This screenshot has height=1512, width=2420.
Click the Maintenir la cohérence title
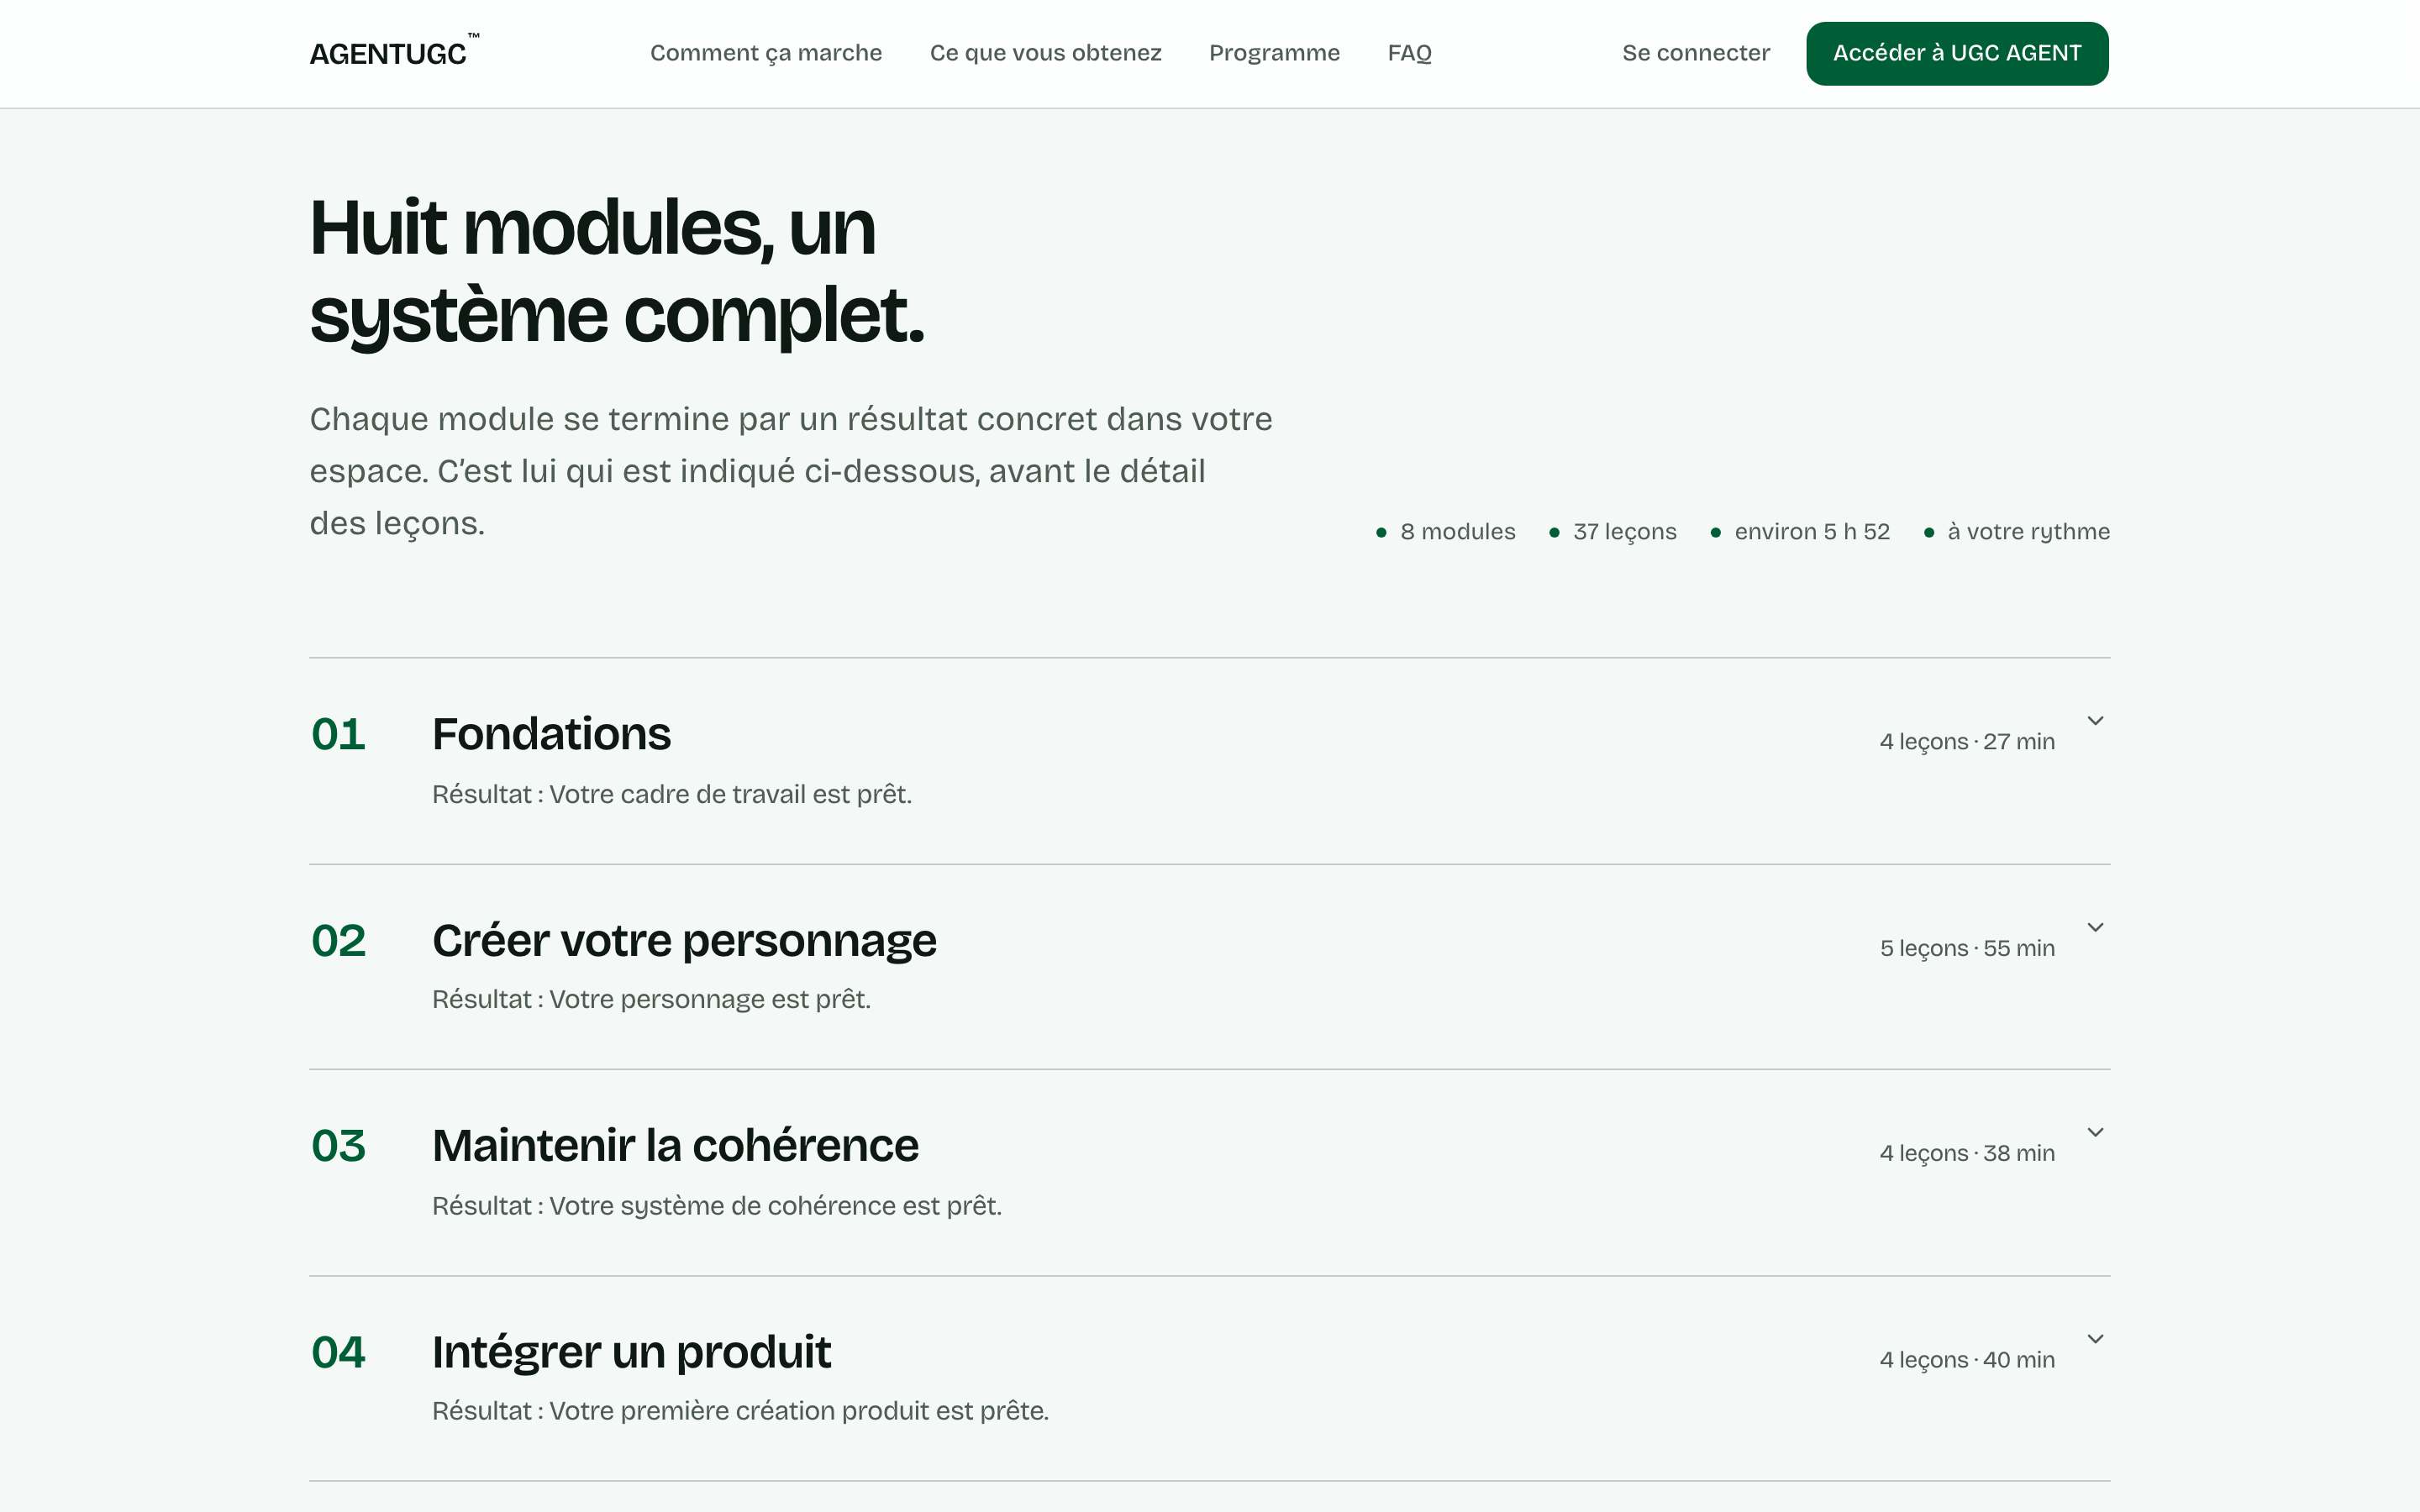[x=675, y=1146]
